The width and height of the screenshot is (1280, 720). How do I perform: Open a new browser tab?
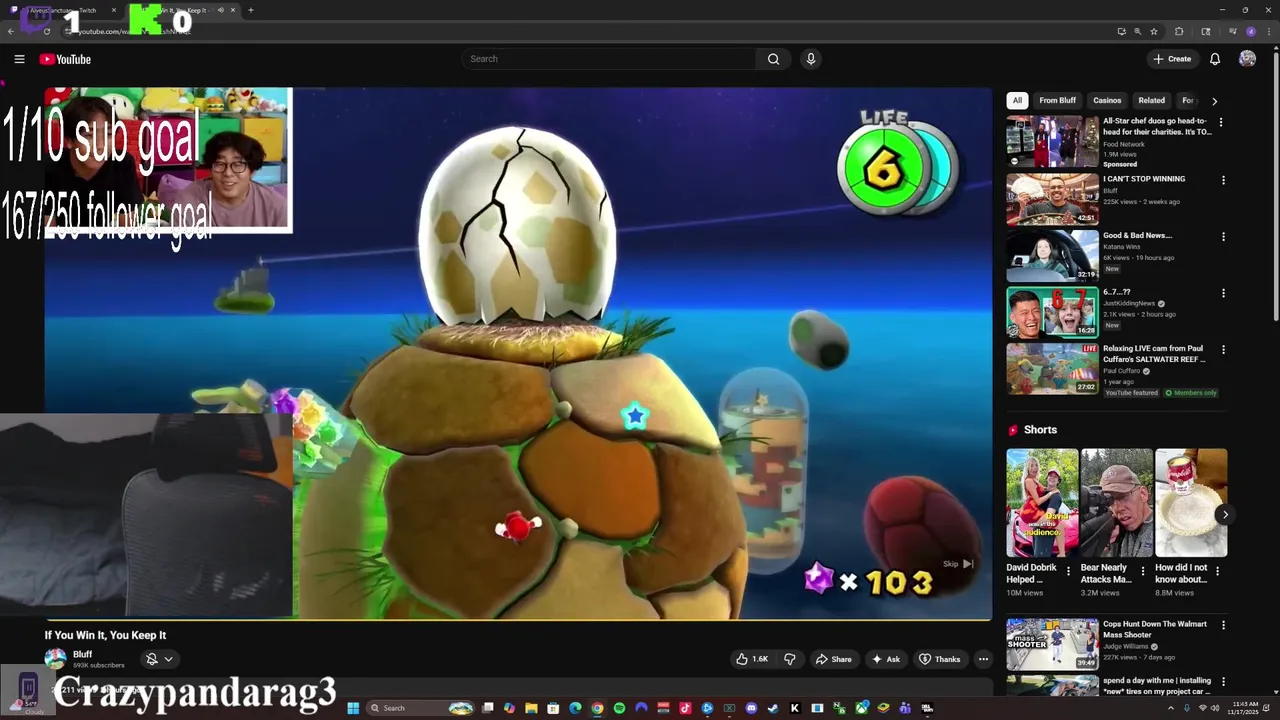pyautogui.click(x=250, y=10)
